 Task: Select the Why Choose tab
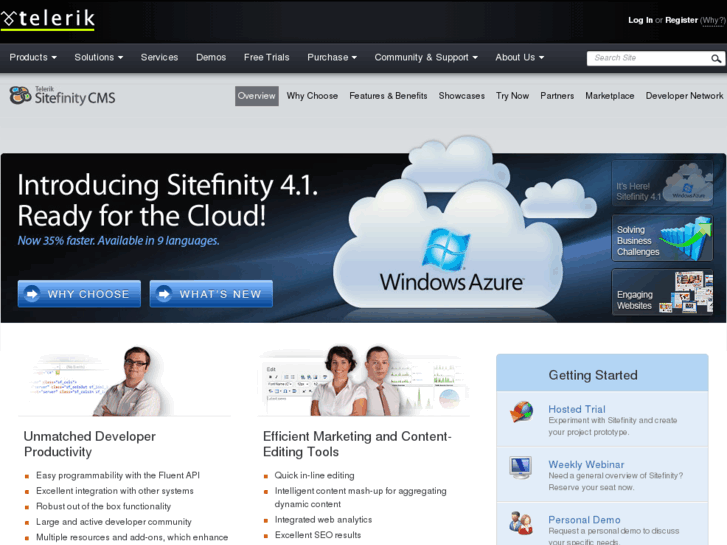click(312, 96)
